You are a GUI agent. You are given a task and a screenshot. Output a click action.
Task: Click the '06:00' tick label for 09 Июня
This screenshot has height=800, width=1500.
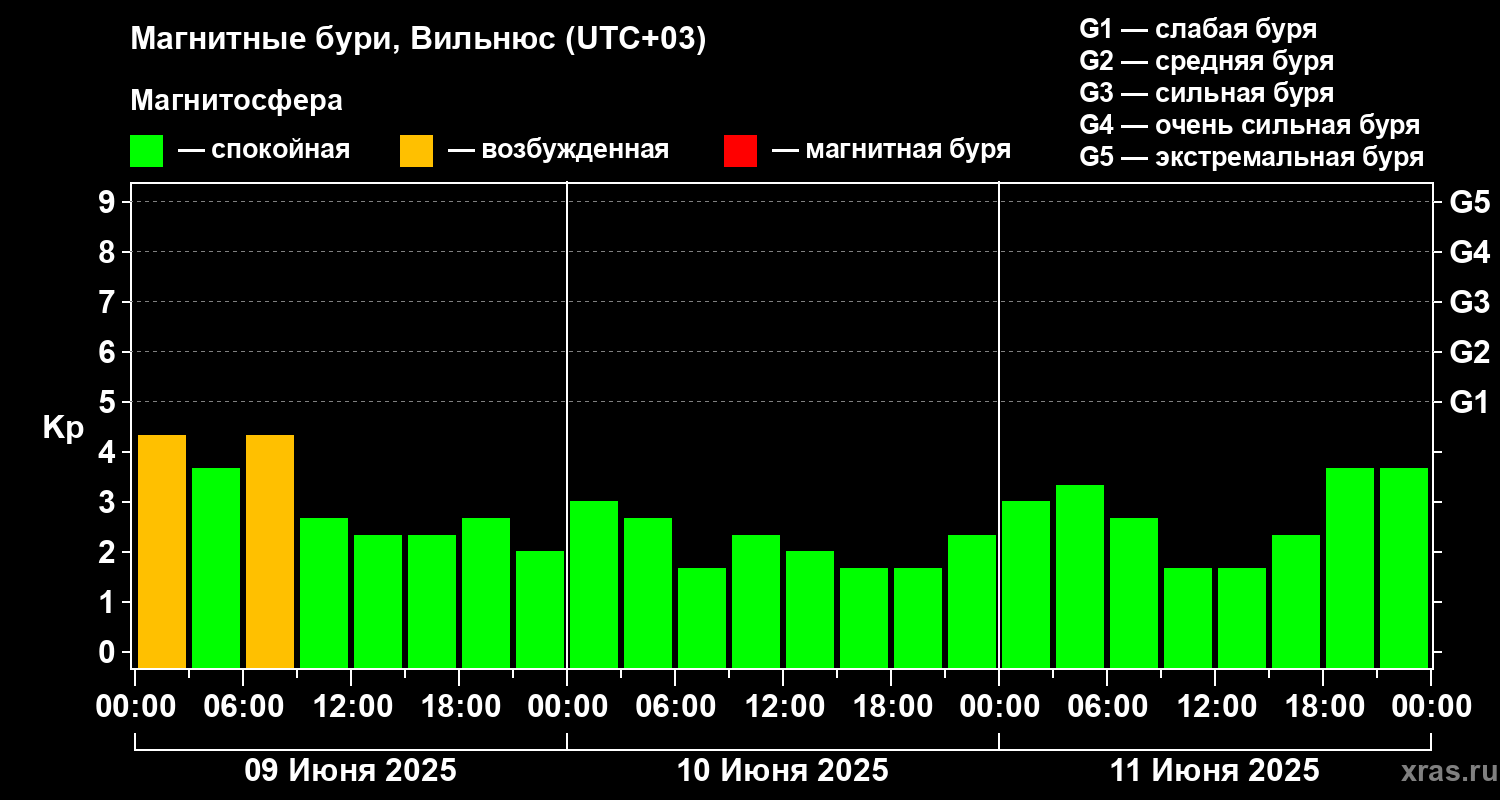[243, 707]
